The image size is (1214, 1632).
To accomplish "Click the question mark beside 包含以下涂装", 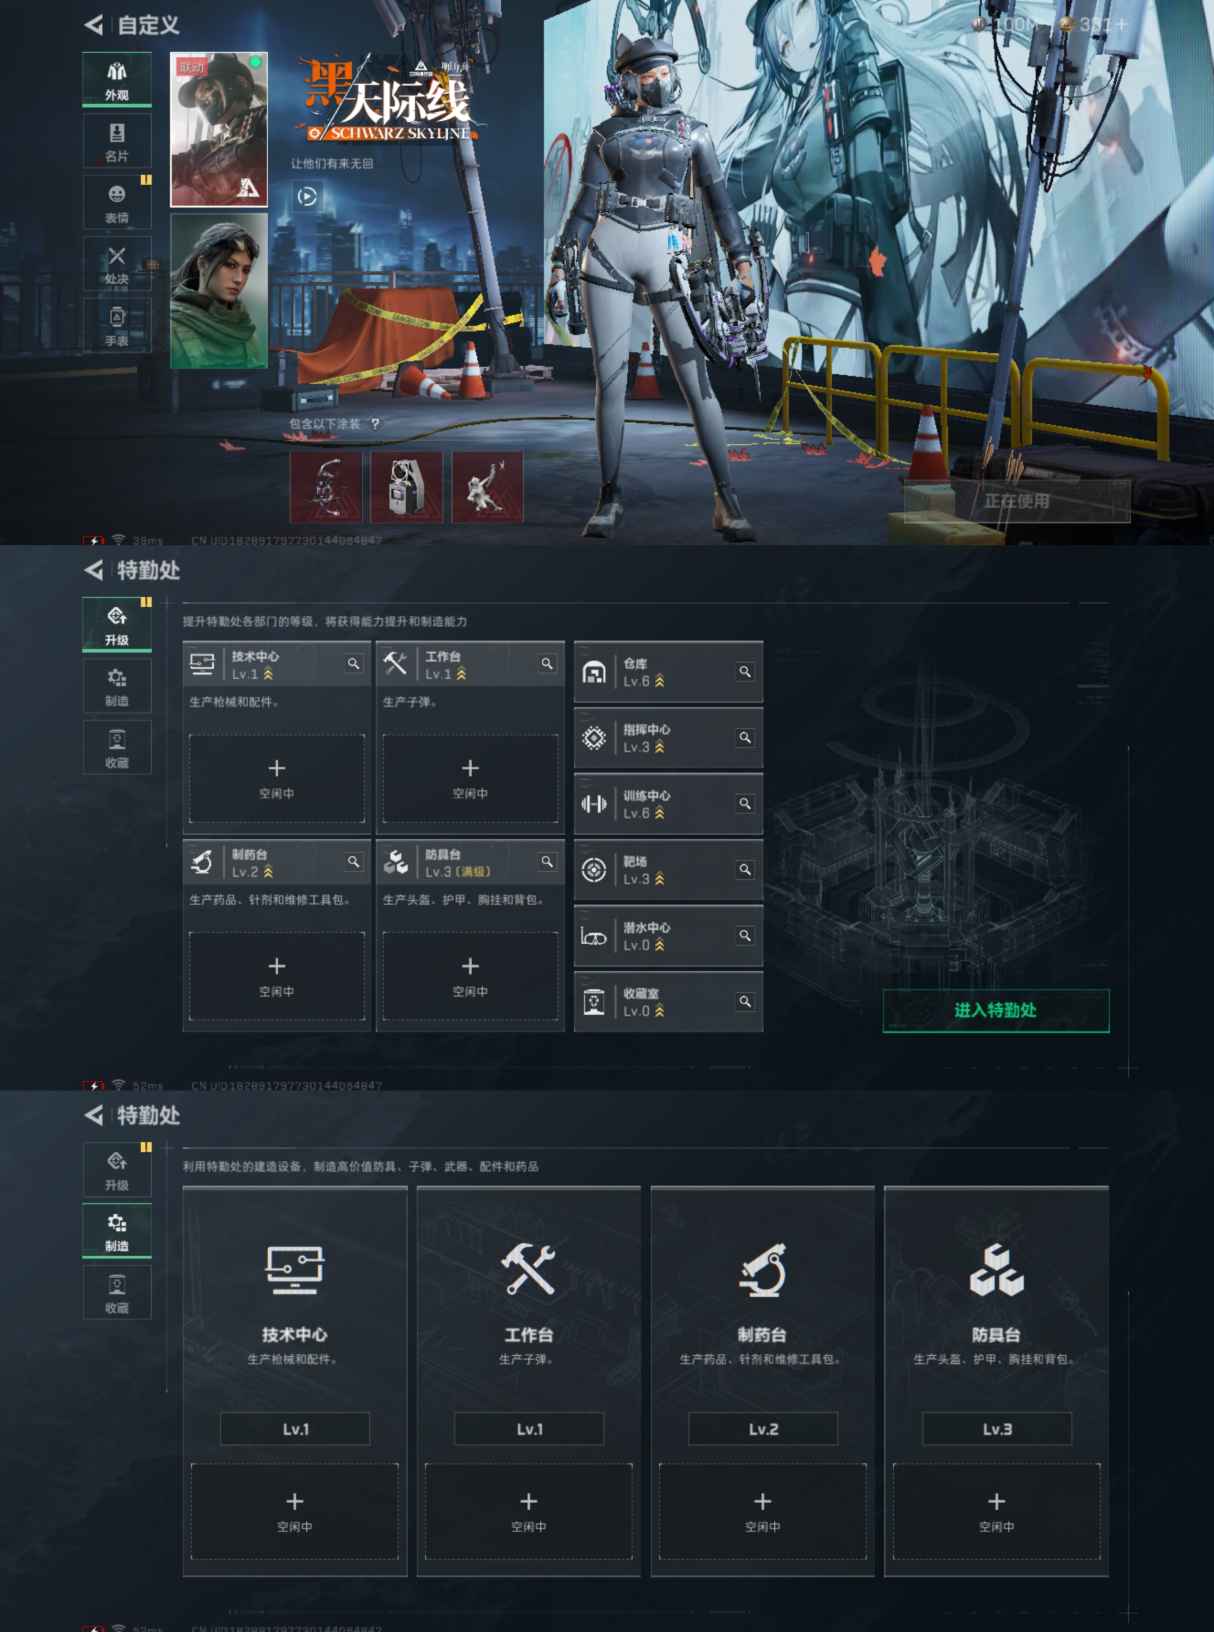I will tap(375, 424).
